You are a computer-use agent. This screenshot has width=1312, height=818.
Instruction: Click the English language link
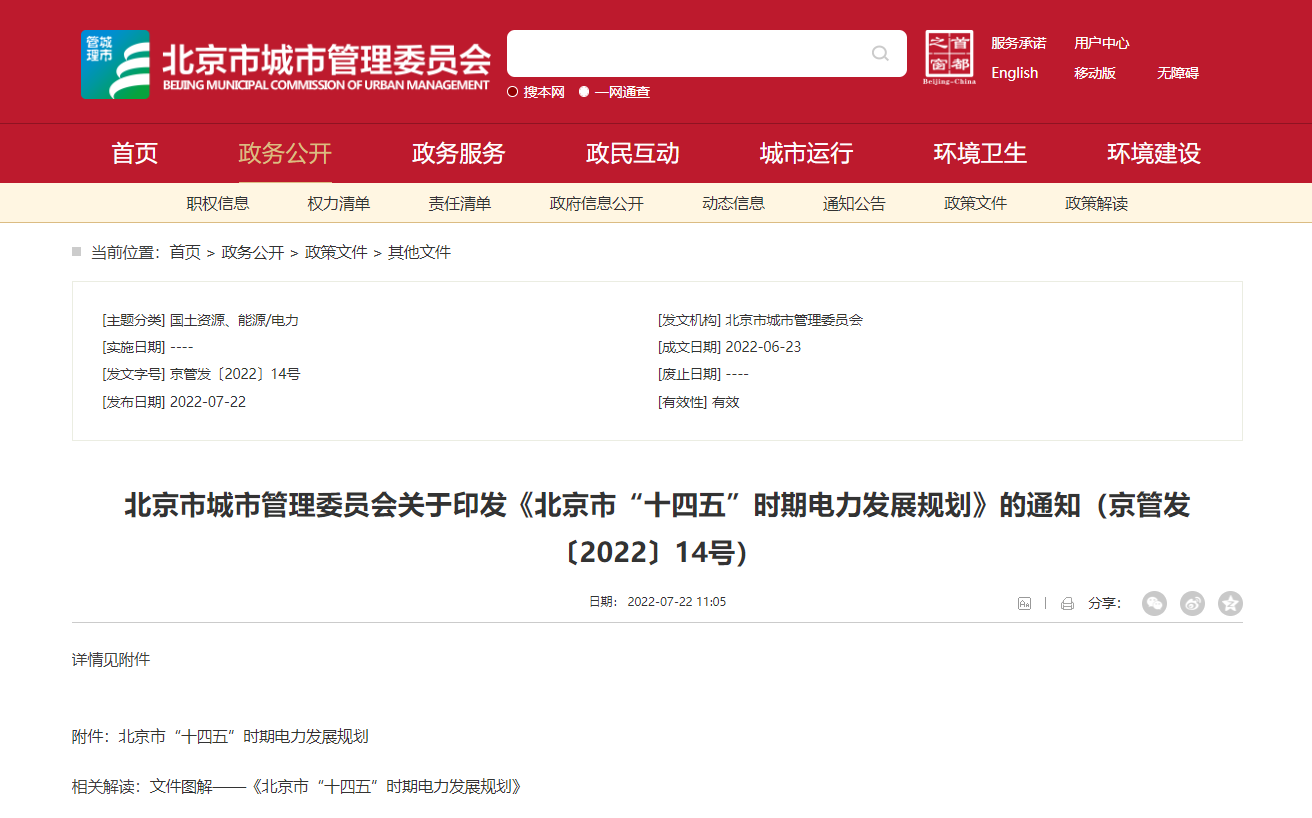click(x=1014, y=73)
